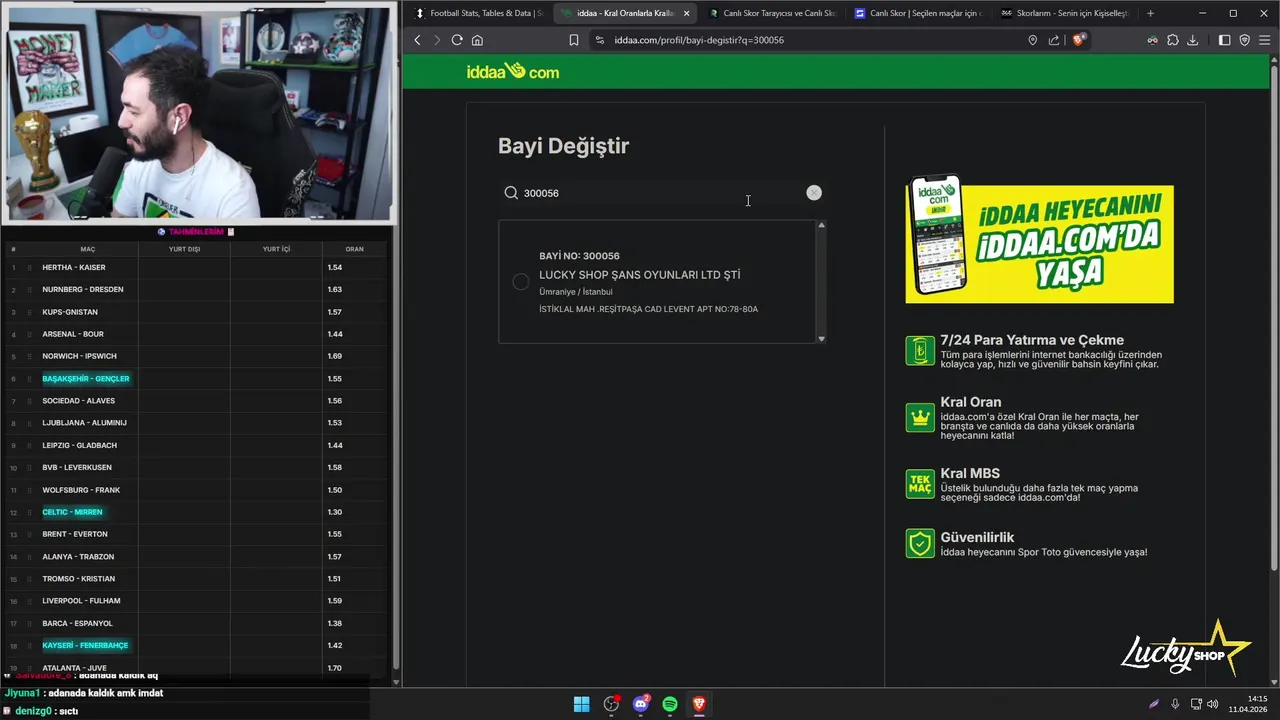Open the browser downloads icon
The height and width of the screenshot is (720, 1280).
[1192, 40]
